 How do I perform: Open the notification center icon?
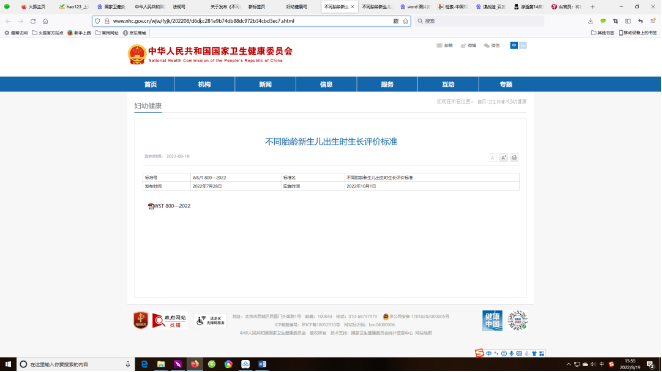click(651, 364)
